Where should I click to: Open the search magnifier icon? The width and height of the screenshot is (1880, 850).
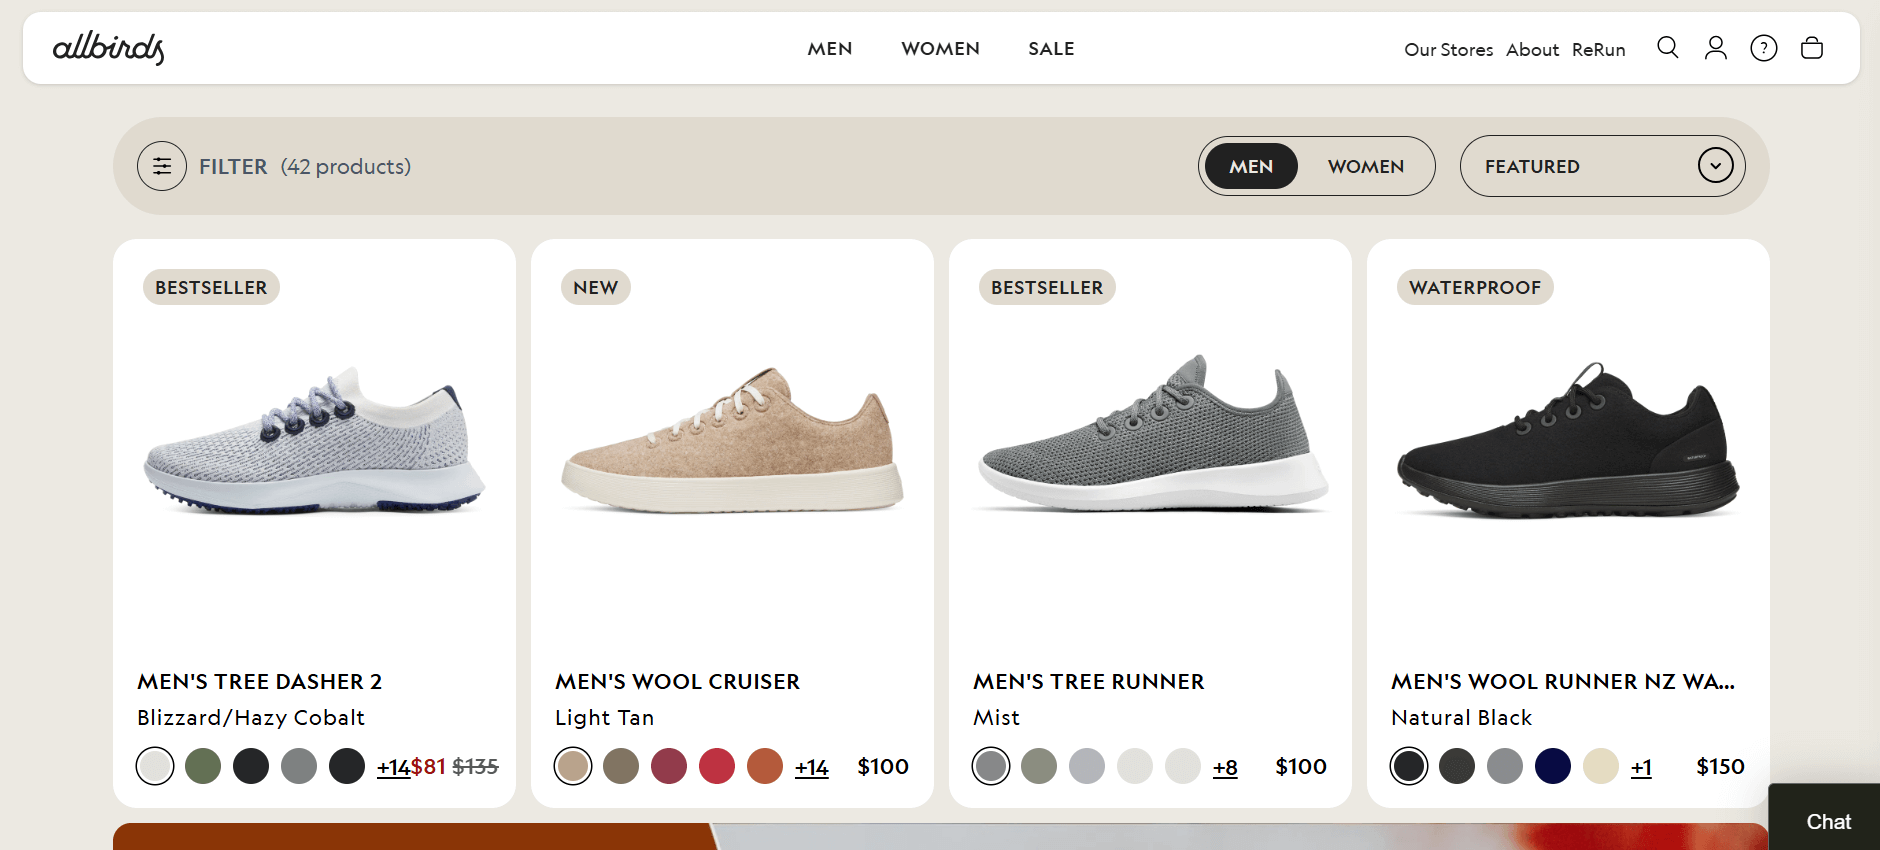coord(1667,48)
